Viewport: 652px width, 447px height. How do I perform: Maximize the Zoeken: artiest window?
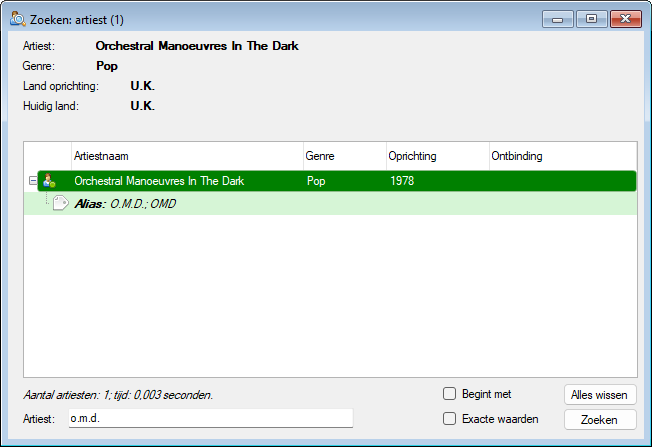pyautogui.click(x=591, y=19)
